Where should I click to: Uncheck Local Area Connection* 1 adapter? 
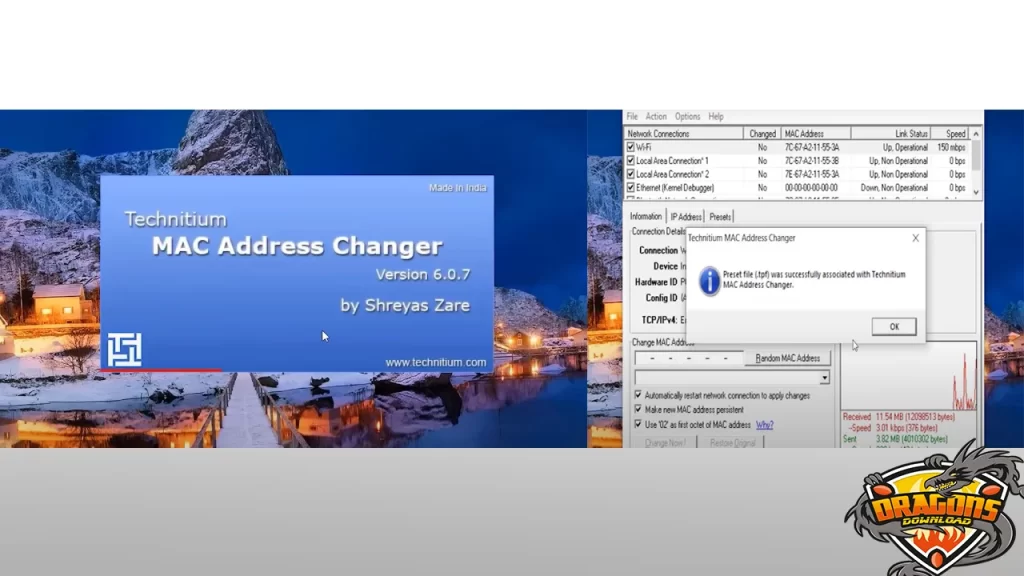[630, 161]
